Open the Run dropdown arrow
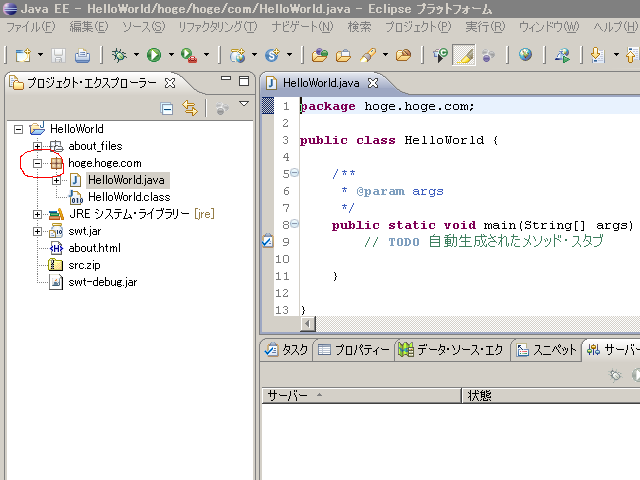This screenshot has width=640, height=480. 171,54
